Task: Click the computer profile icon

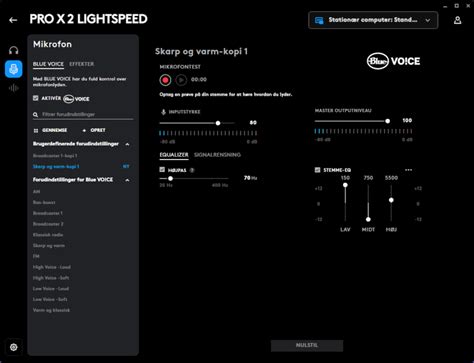Action: (x=319, y=20)
